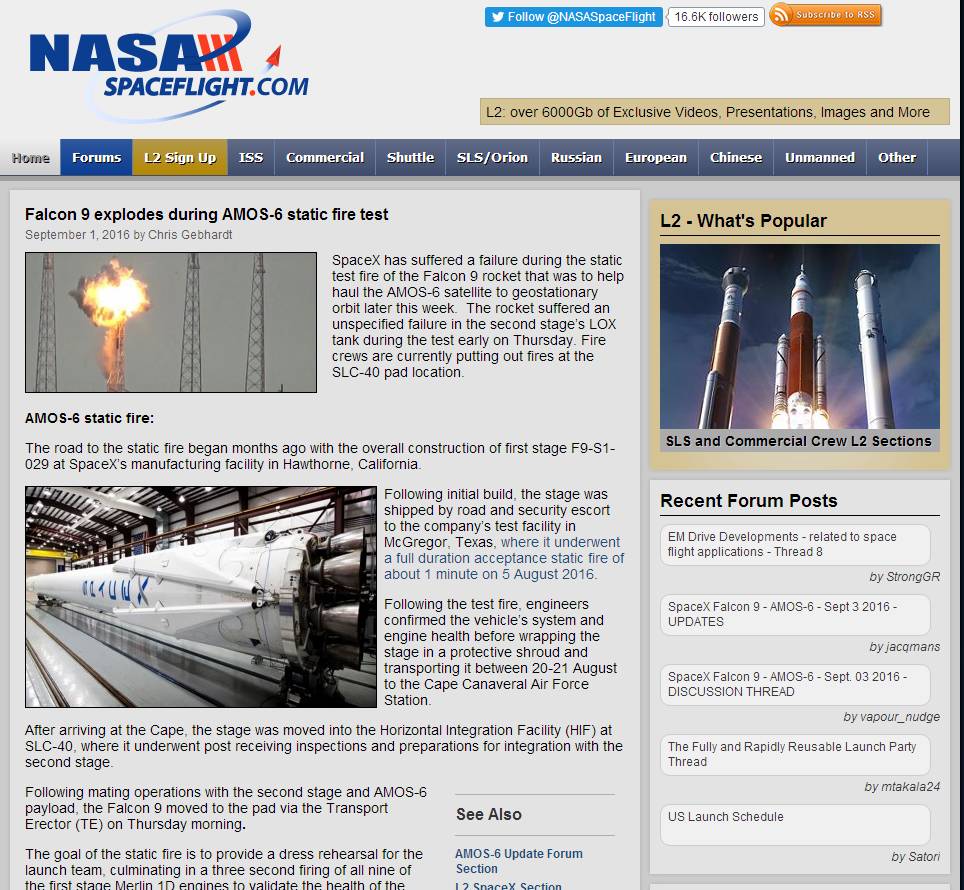This screenshot has height=890, width=964.
Task: Click the NASASpaceFlight.com logo
Action: (x=169, y=65)
